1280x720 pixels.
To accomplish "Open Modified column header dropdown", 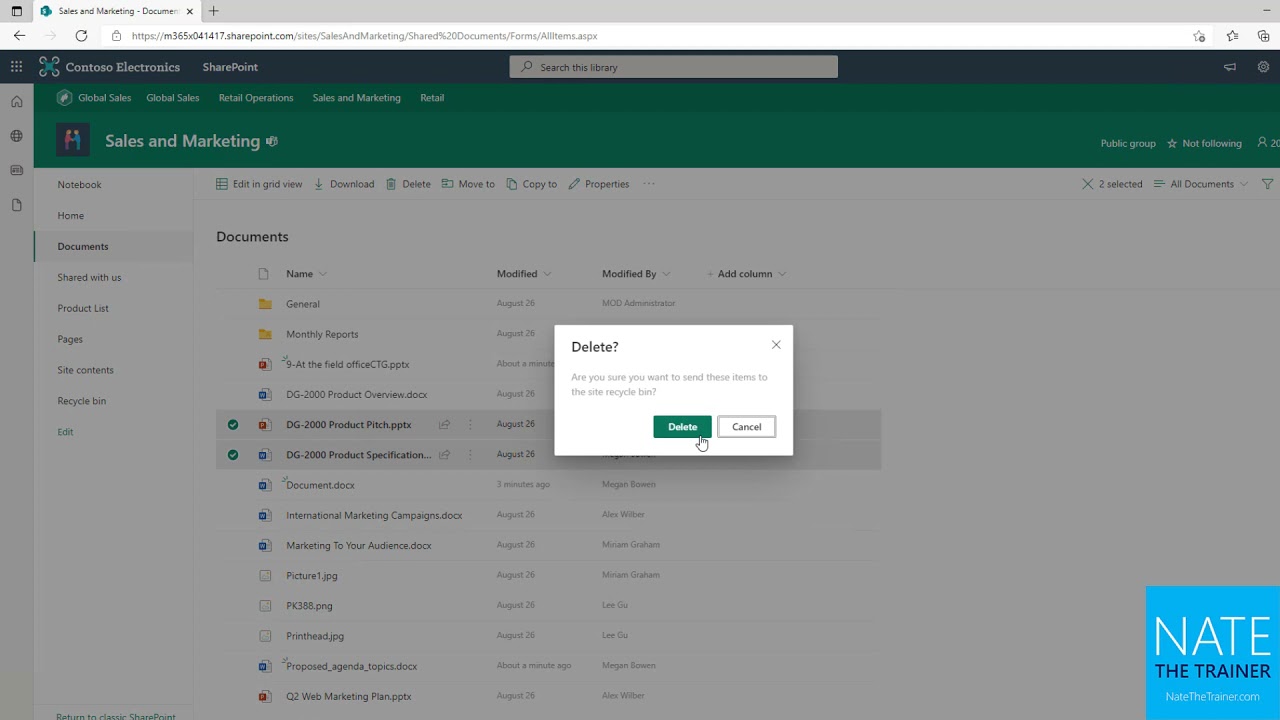I will click(524, 274).
